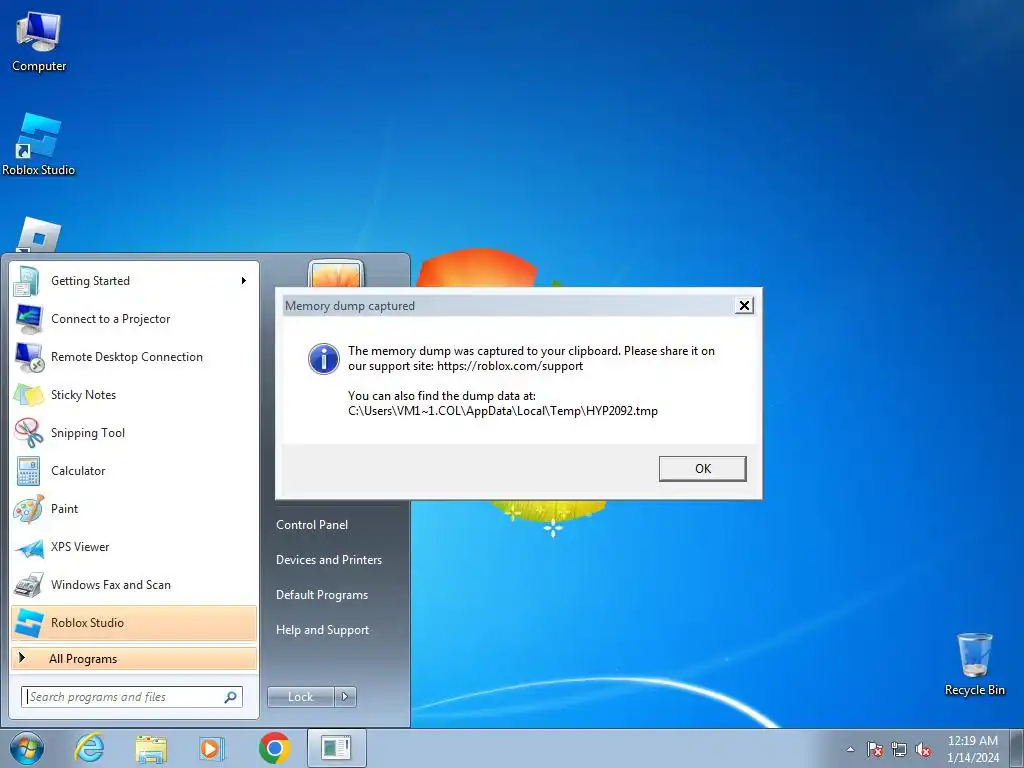Select the partially hidden Roblox Player desktop icon
Image resolution: width=1024 pixels, height=768 pixels.
39,235
